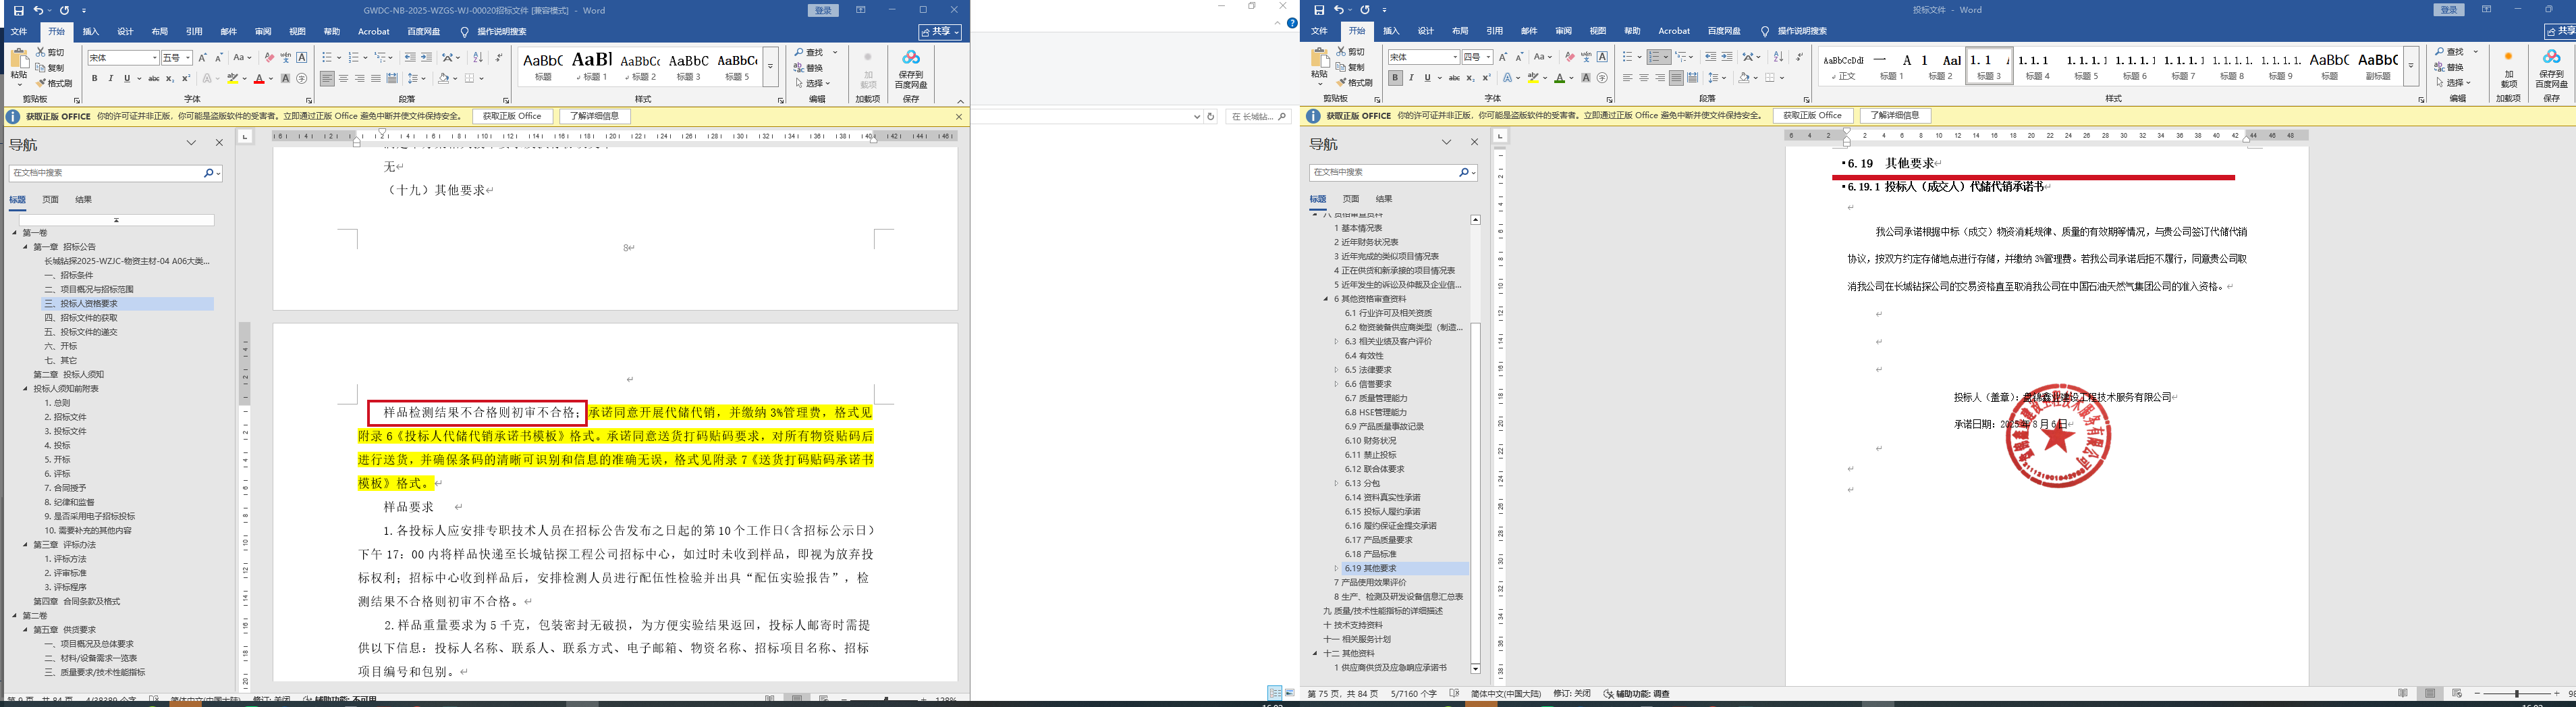This screenshot has width=2576, height=707.
Task: Open font size dropdown 四号 in right window
Action: tap(1488, 57)
